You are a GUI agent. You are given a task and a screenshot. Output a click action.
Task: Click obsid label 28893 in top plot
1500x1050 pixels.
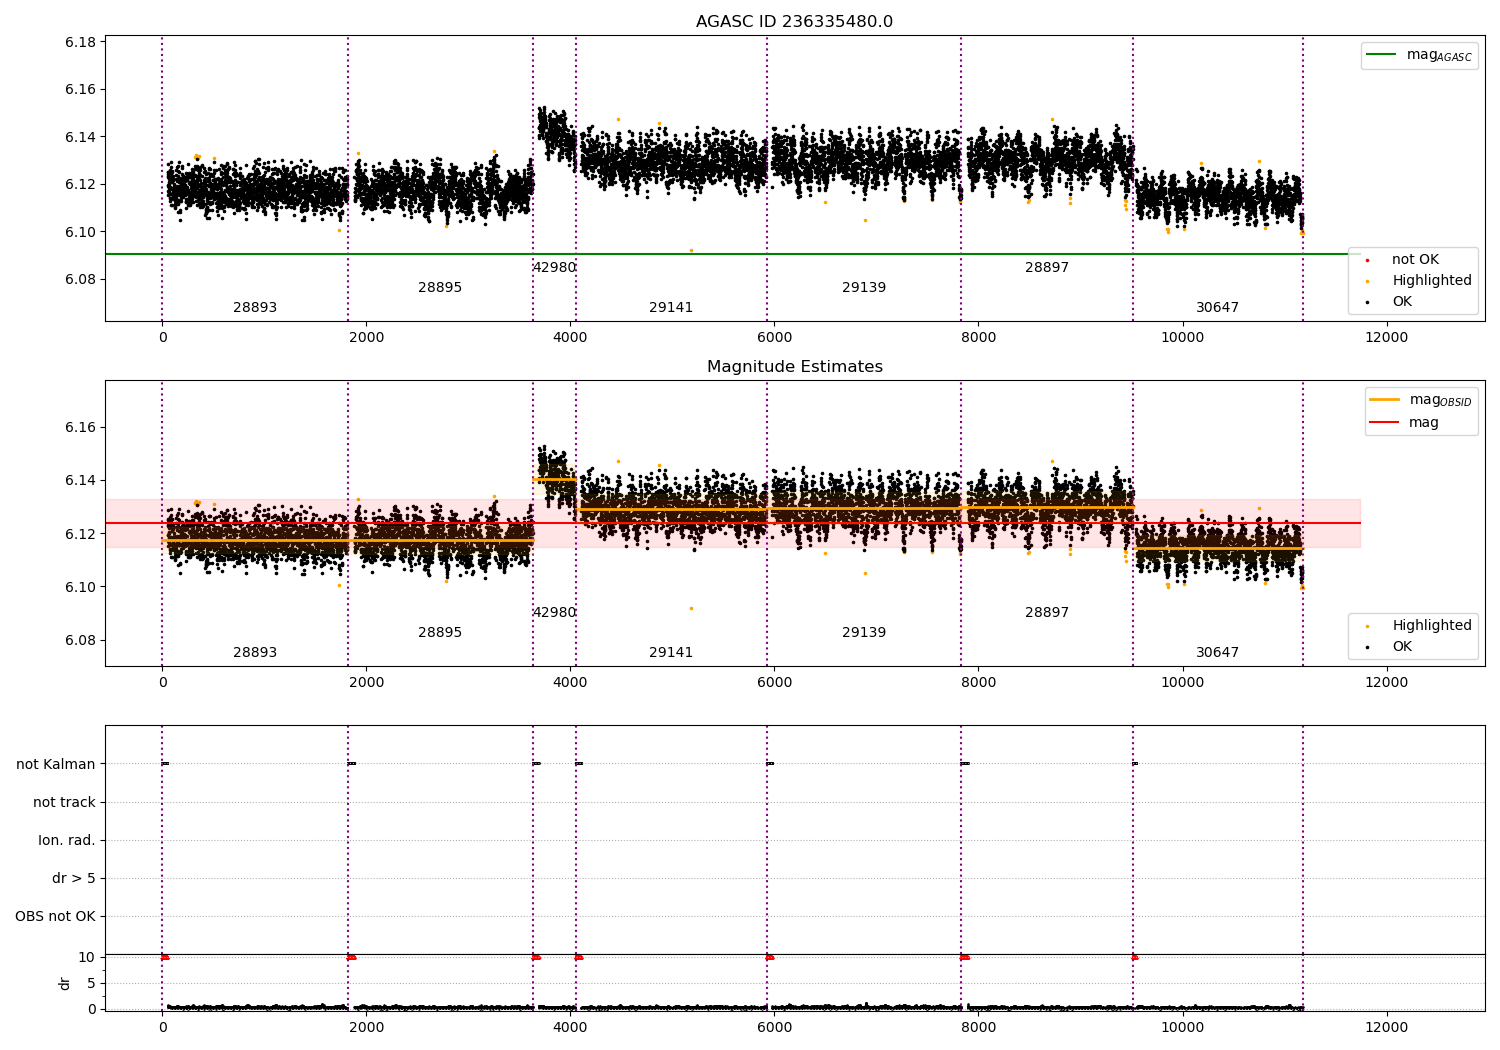point(255,308)
